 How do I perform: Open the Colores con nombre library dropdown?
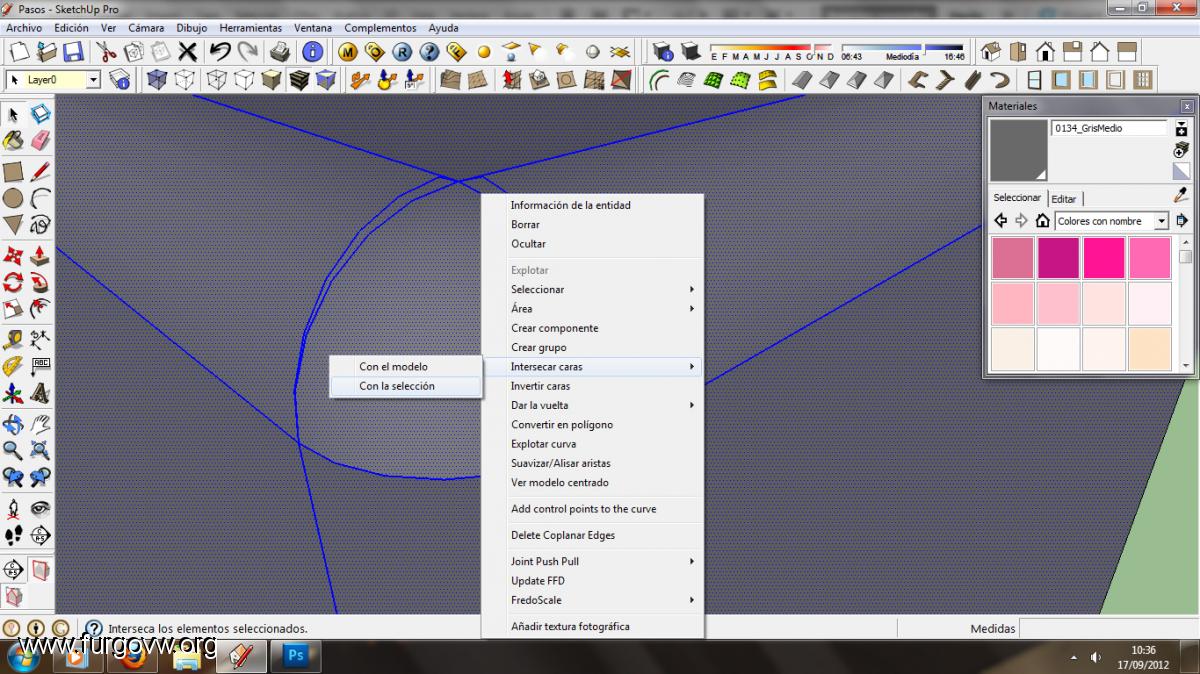pyautogui.click(x=1161, y=221)
